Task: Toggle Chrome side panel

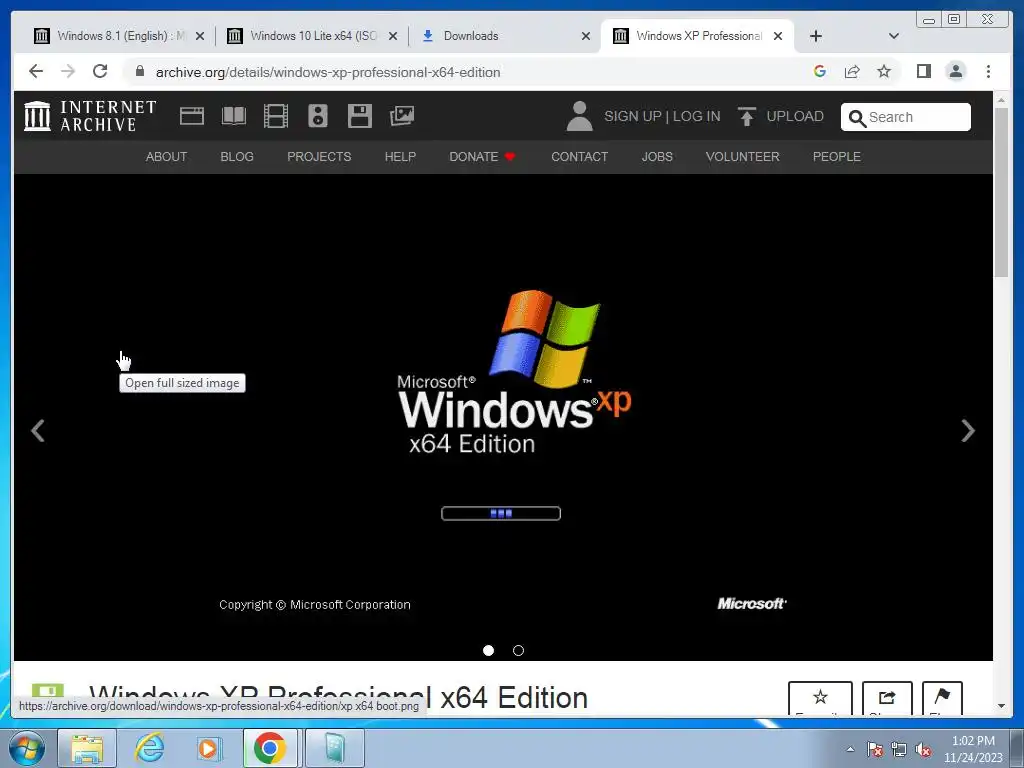Action: coord(923,71)
